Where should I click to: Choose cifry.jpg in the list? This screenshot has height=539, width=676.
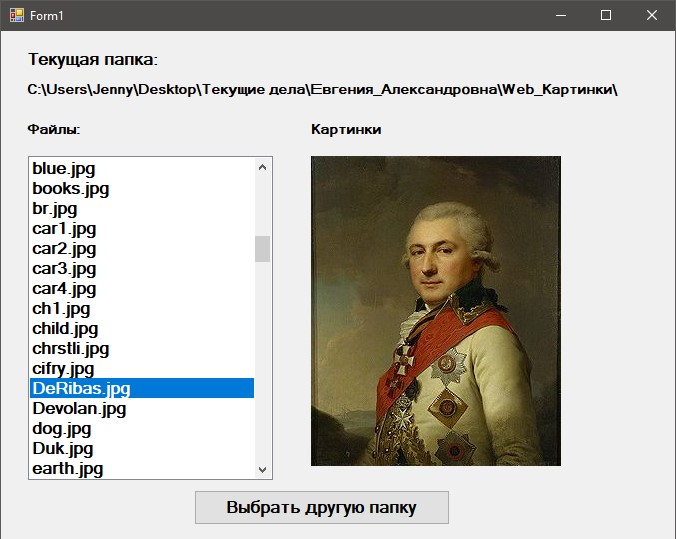63,369
